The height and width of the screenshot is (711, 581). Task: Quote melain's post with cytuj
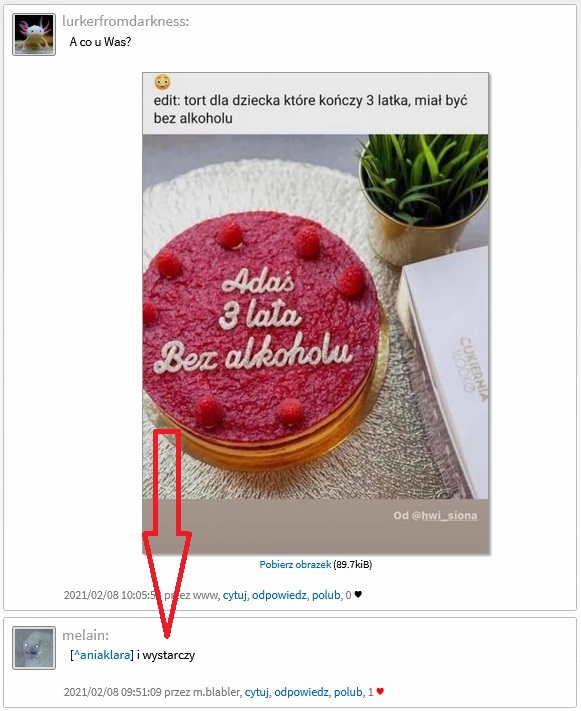257,692
